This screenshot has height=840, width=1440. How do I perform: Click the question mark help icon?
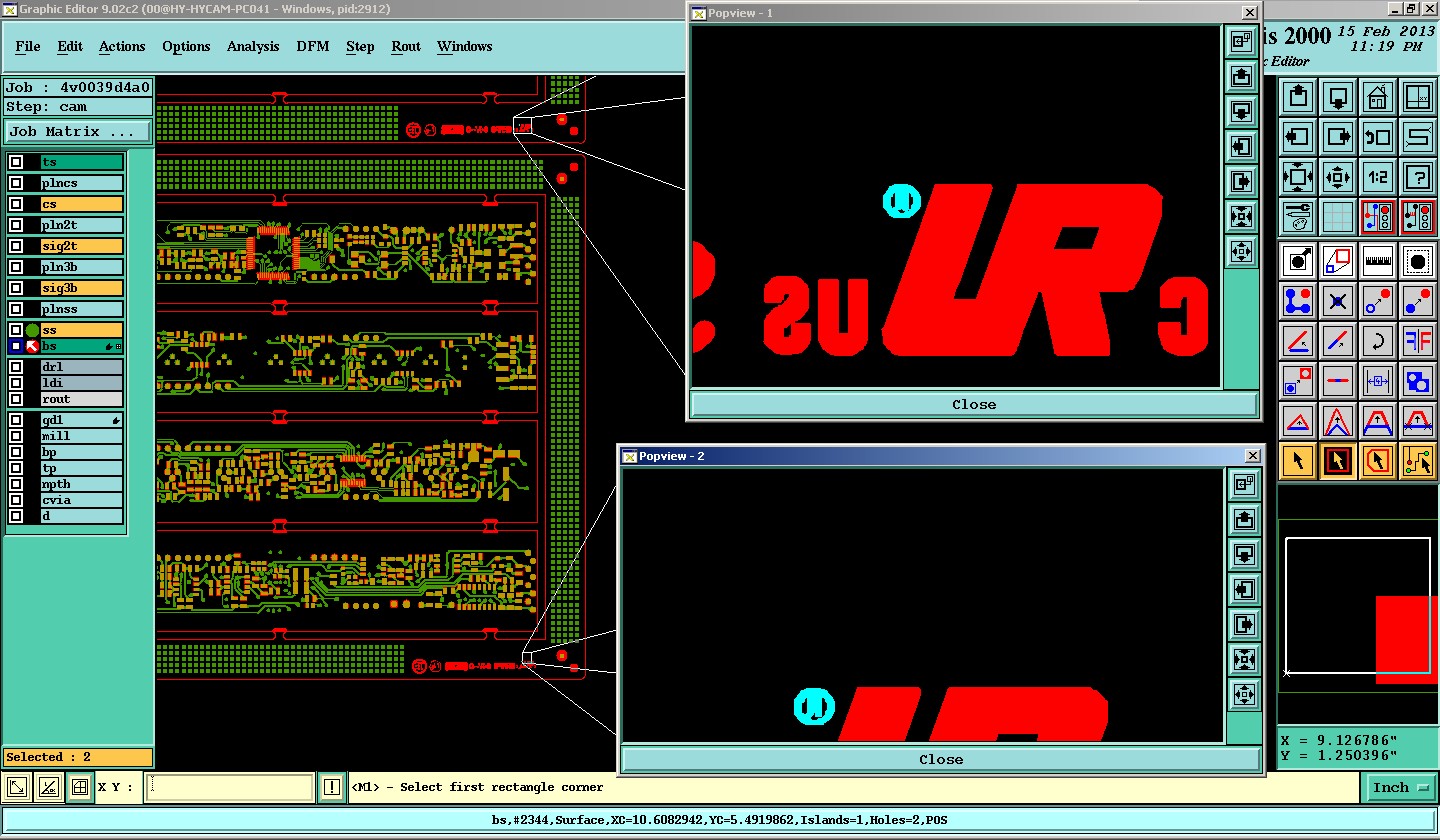click(1418, 177)
